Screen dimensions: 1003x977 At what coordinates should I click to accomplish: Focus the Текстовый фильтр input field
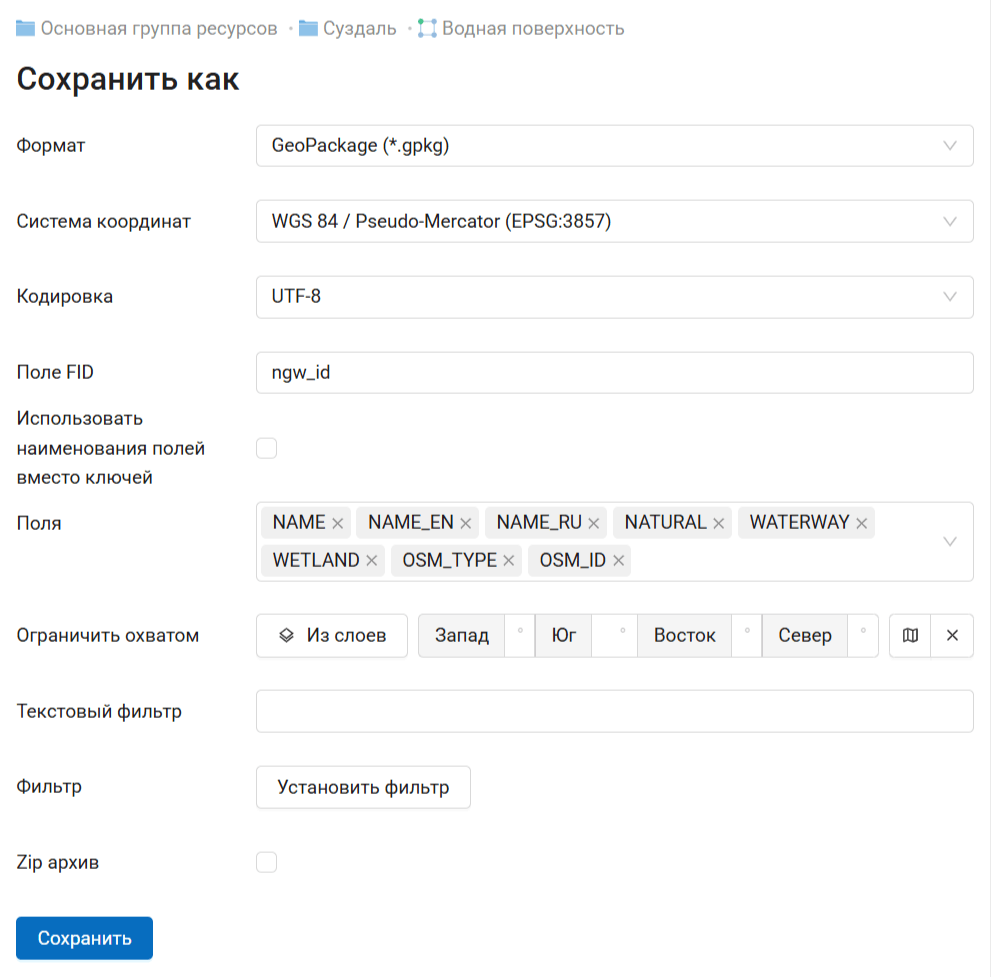614,711
